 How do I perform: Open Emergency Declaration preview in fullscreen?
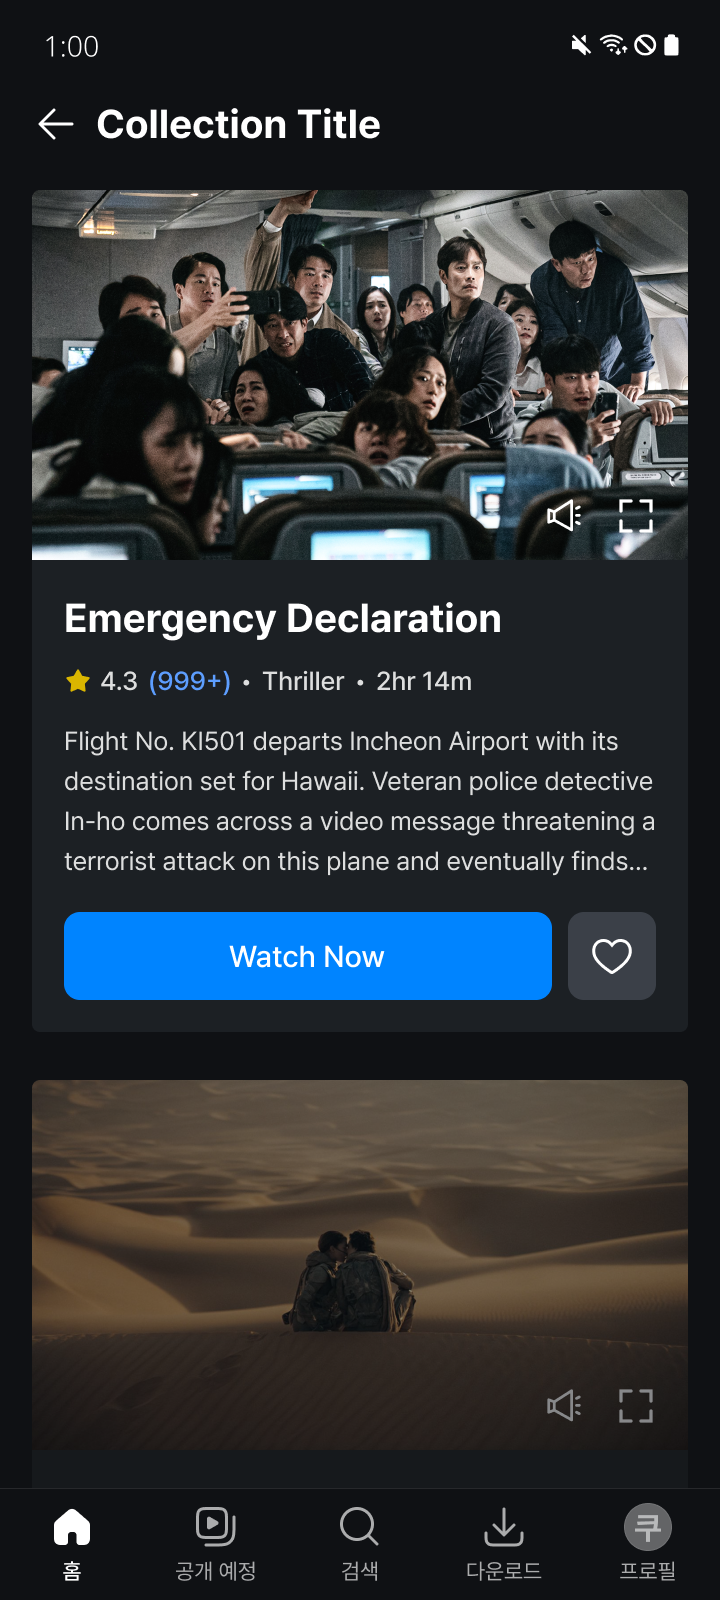coord(636,516)
